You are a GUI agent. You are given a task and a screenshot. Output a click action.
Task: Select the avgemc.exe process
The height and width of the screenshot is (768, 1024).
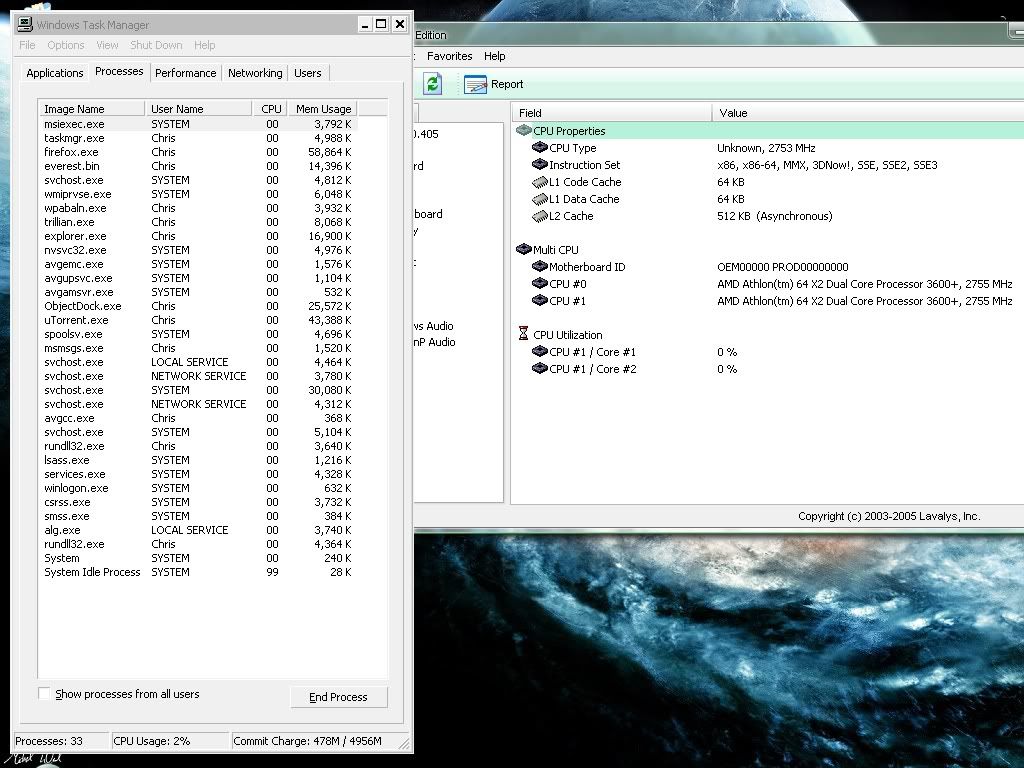(199, 264)
